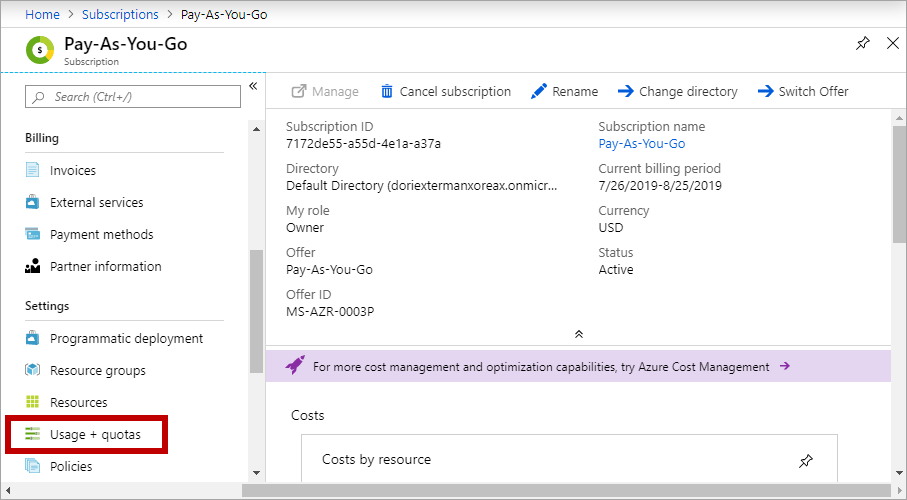Open Resources menu item
Image resolution: width=907 pixels, height=500 pixels.
(x=79, y=402)
